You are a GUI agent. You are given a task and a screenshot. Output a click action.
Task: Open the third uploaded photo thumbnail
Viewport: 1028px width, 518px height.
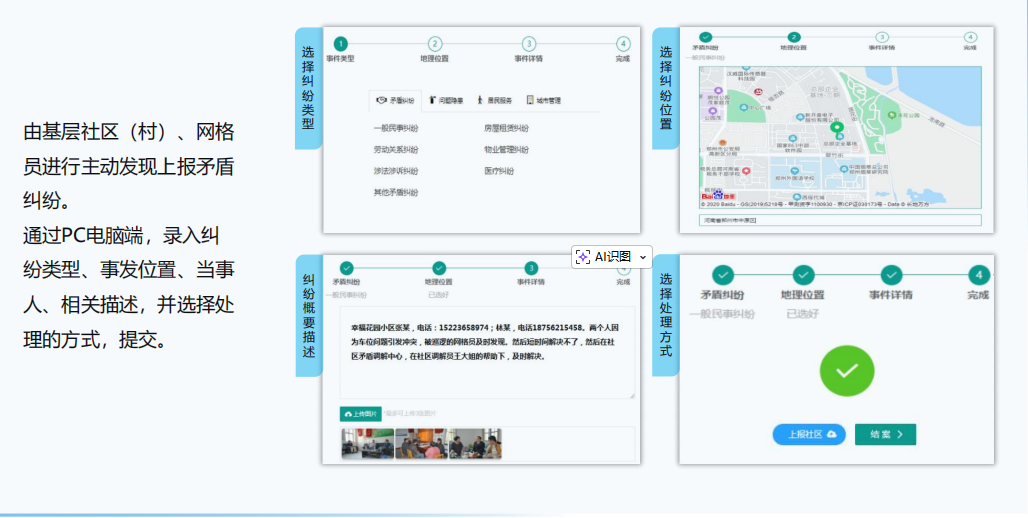click(475, 444)
